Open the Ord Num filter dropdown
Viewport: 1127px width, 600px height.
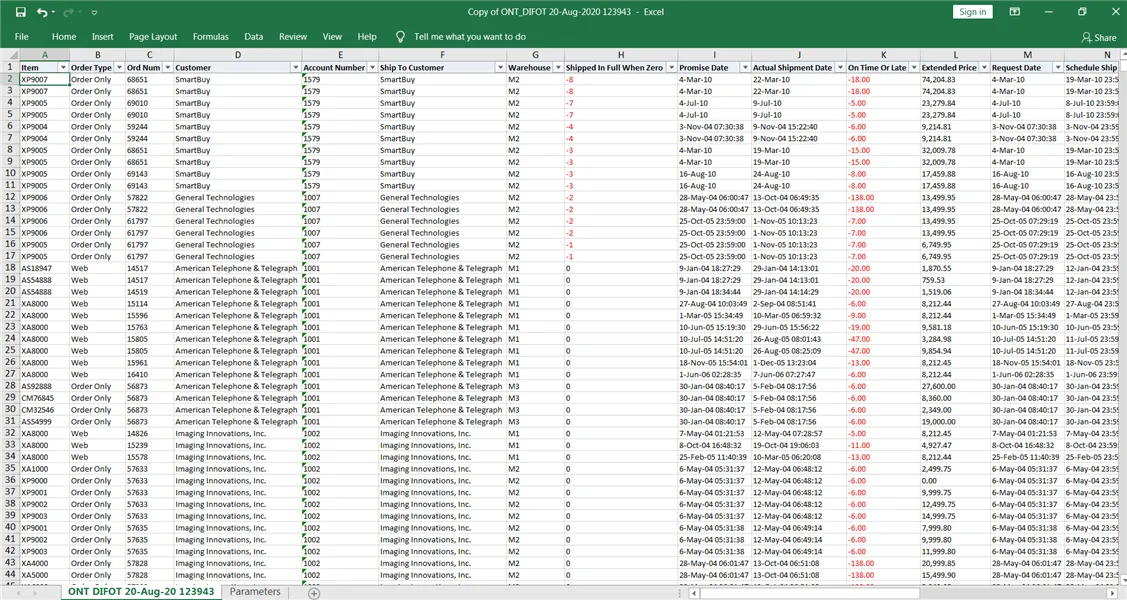tap(167, 68)
